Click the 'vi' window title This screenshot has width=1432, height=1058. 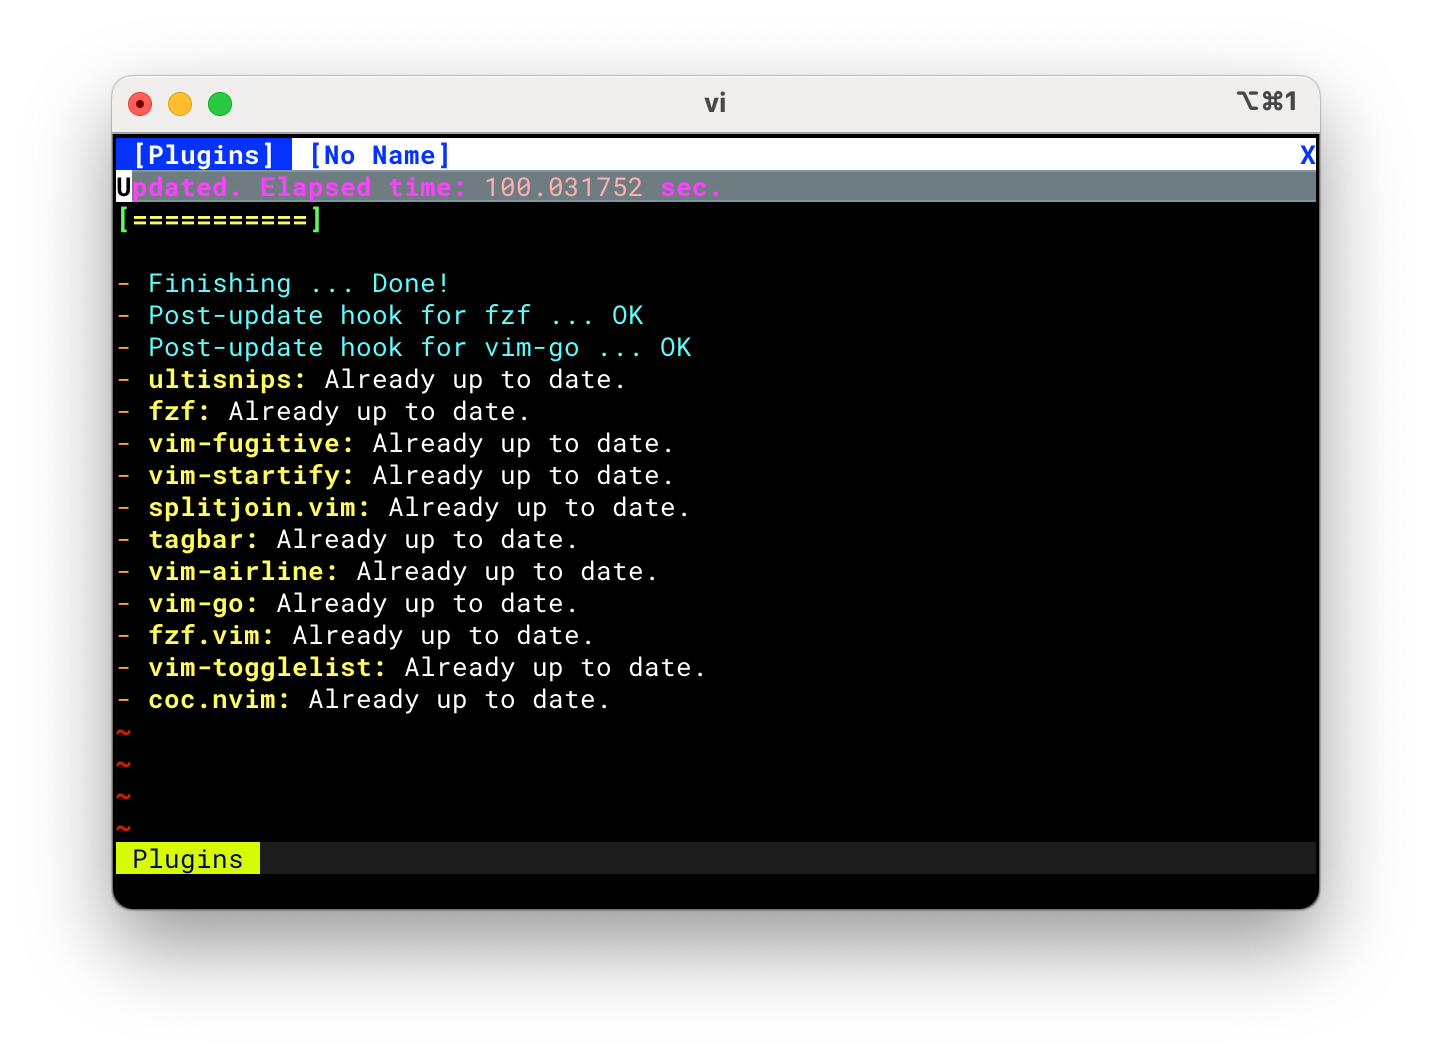(715, 103)
